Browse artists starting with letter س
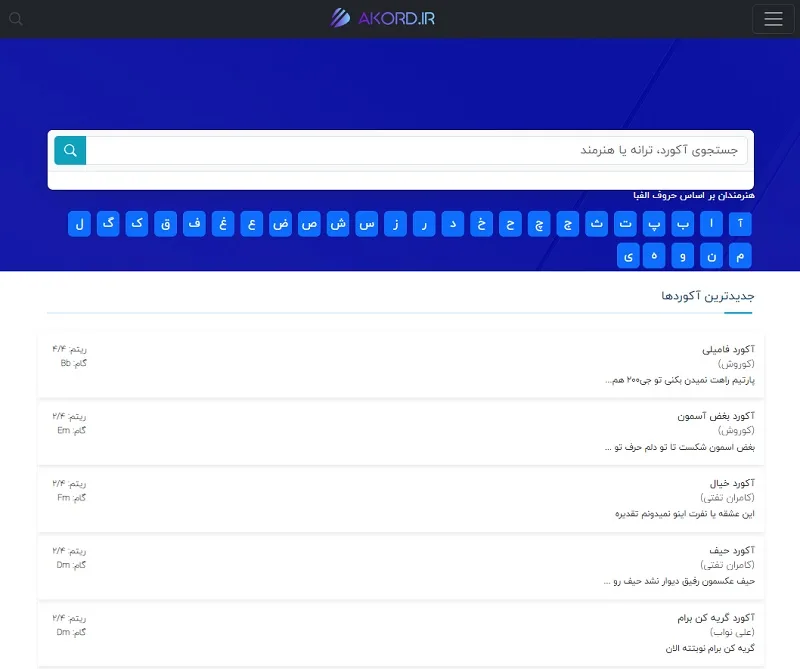Viewport: 800px width, 669px height. pos(366,224)
